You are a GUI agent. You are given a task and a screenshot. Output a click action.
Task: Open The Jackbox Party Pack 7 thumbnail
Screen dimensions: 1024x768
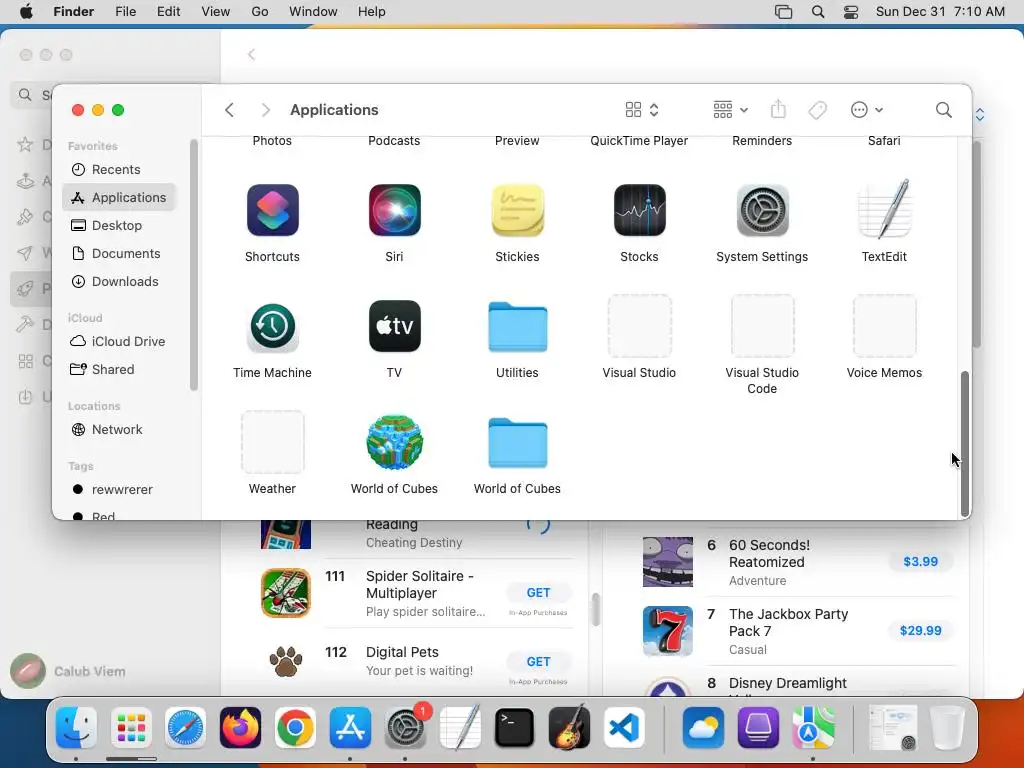click(x=667, y=631)
